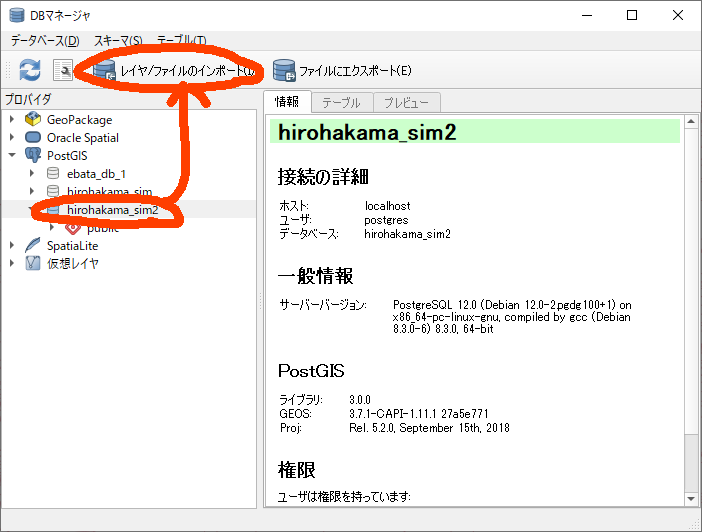Click the SpatiaLite feather icon
Image resolution: width=702 pixels, height=532 pixels.
pyautogui.click(x=32, y=246)
